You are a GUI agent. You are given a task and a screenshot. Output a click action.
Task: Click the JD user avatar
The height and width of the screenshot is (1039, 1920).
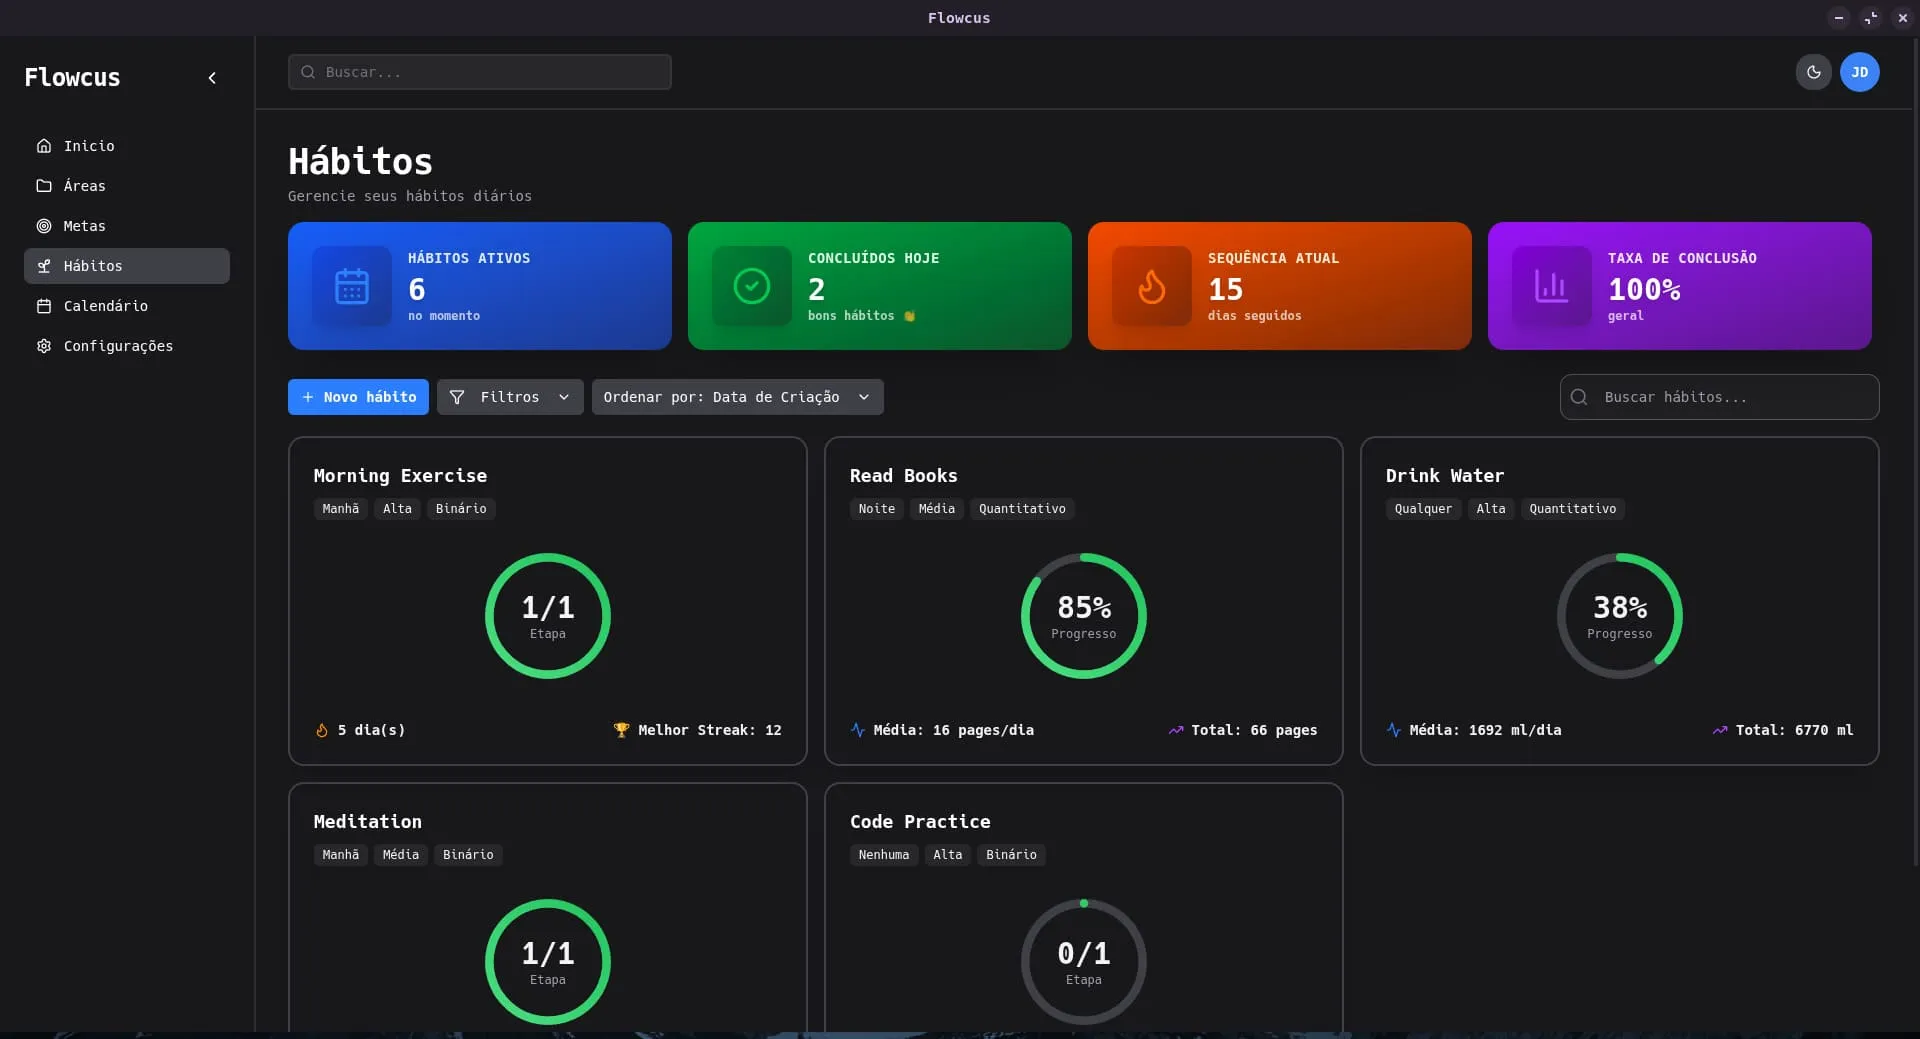pos(1859,72)
